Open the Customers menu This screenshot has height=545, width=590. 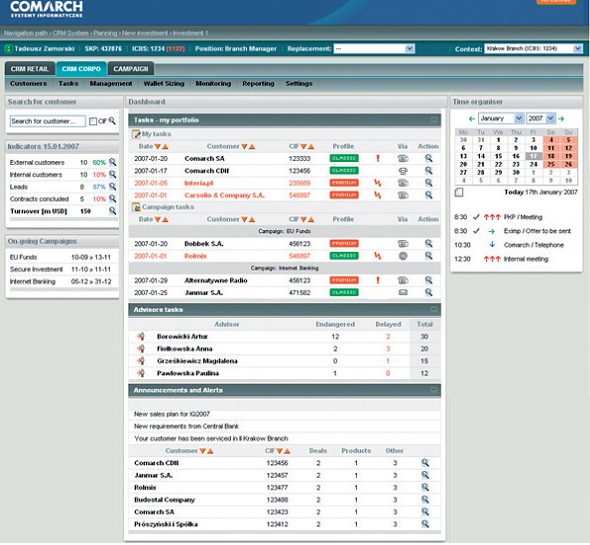tap(29, 84)
